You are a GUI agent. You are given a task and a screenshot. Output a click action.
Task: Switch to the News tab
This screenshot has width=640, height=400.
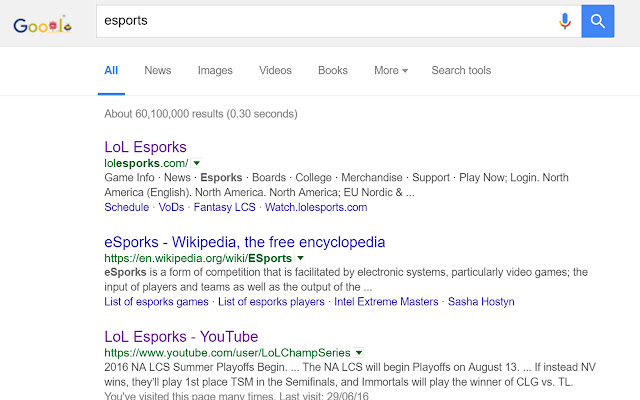(x=157, y=71)
